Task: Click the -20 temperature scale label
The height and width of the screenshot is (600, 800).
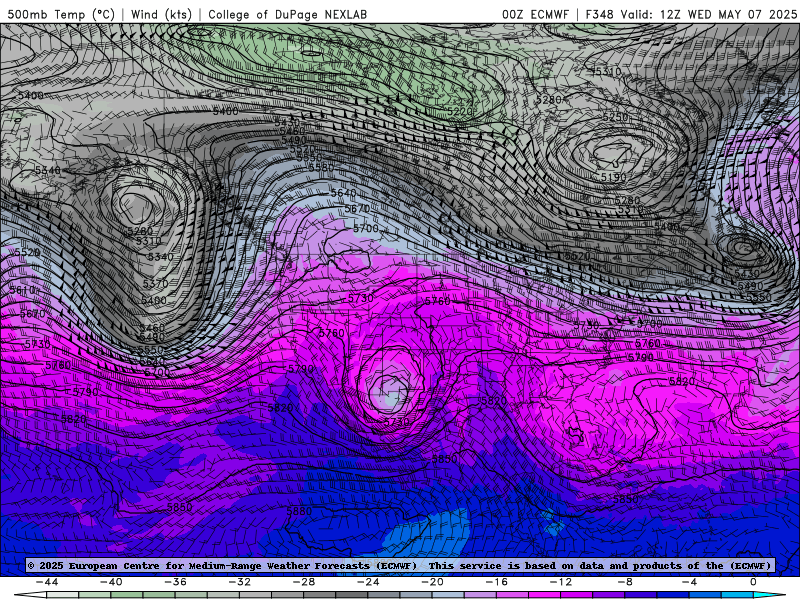Action: 433,582
